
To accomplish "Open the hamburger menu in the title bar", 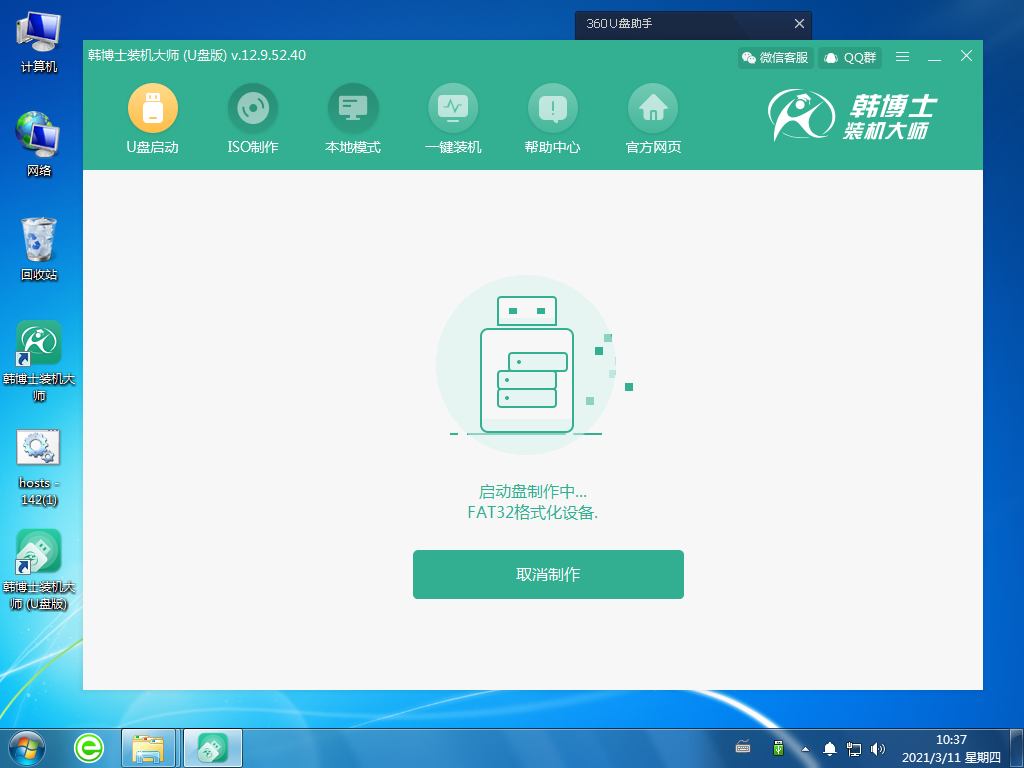I will [902, 57].
